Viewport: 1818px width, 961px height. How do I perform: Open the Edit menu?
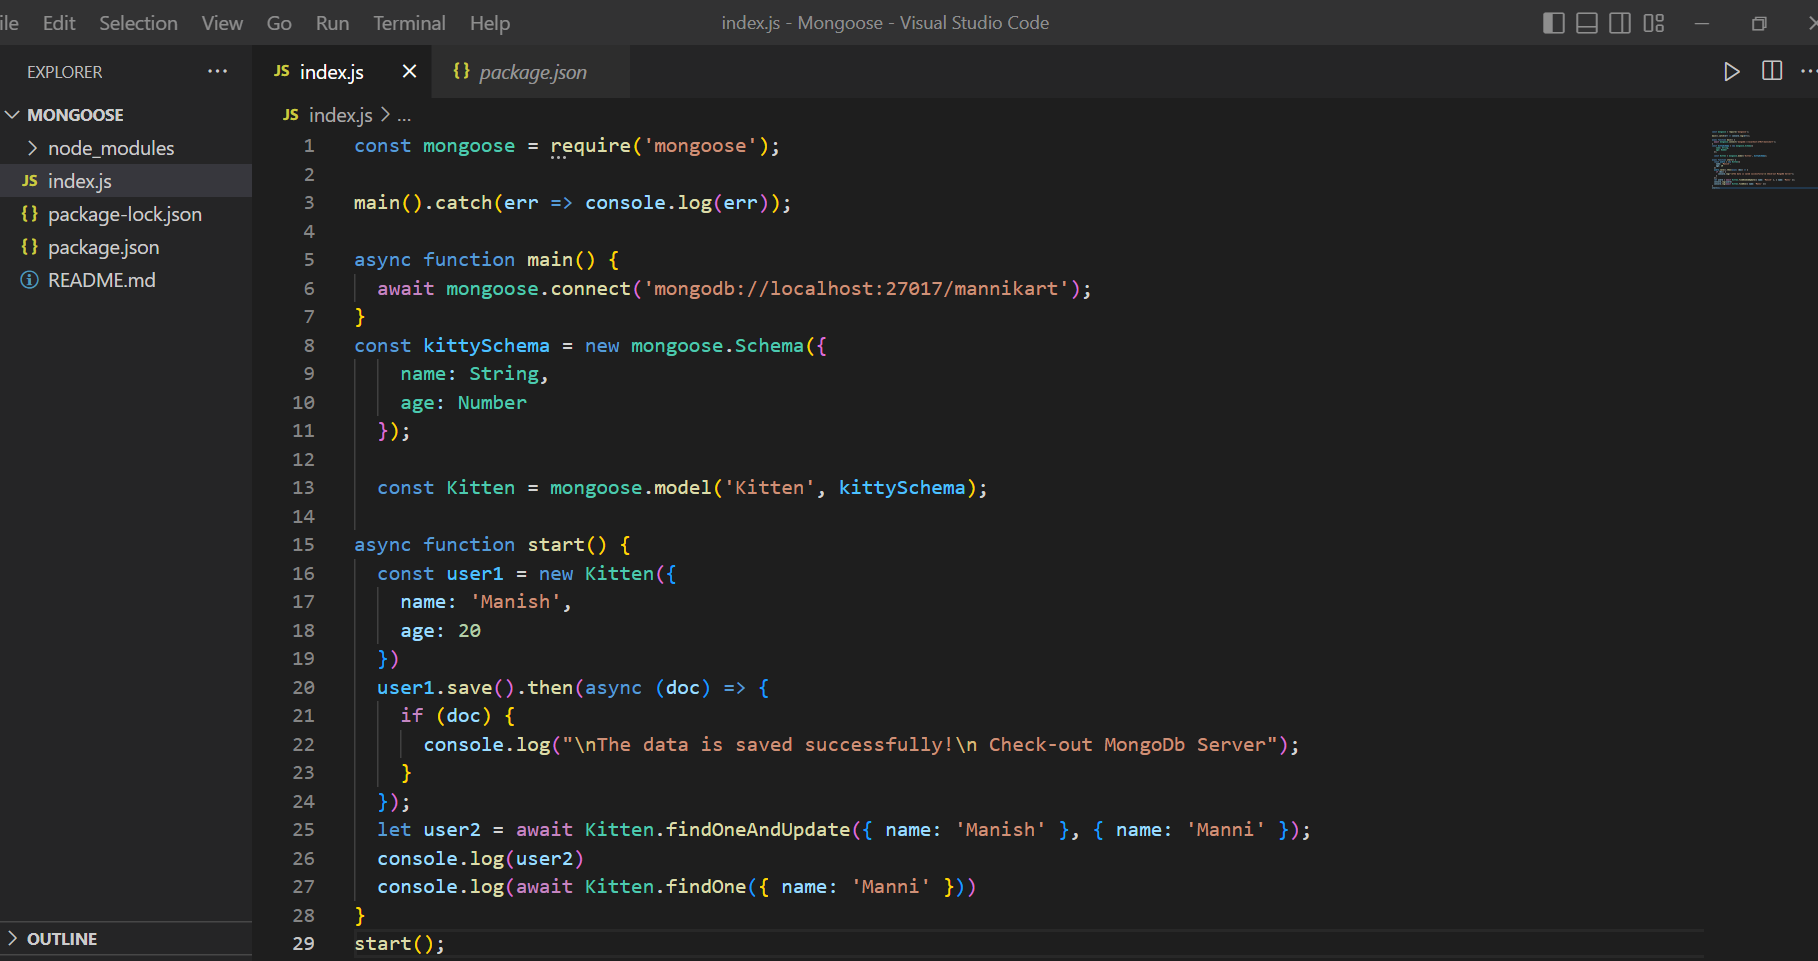pyautogui.click(x=59, y=23)
